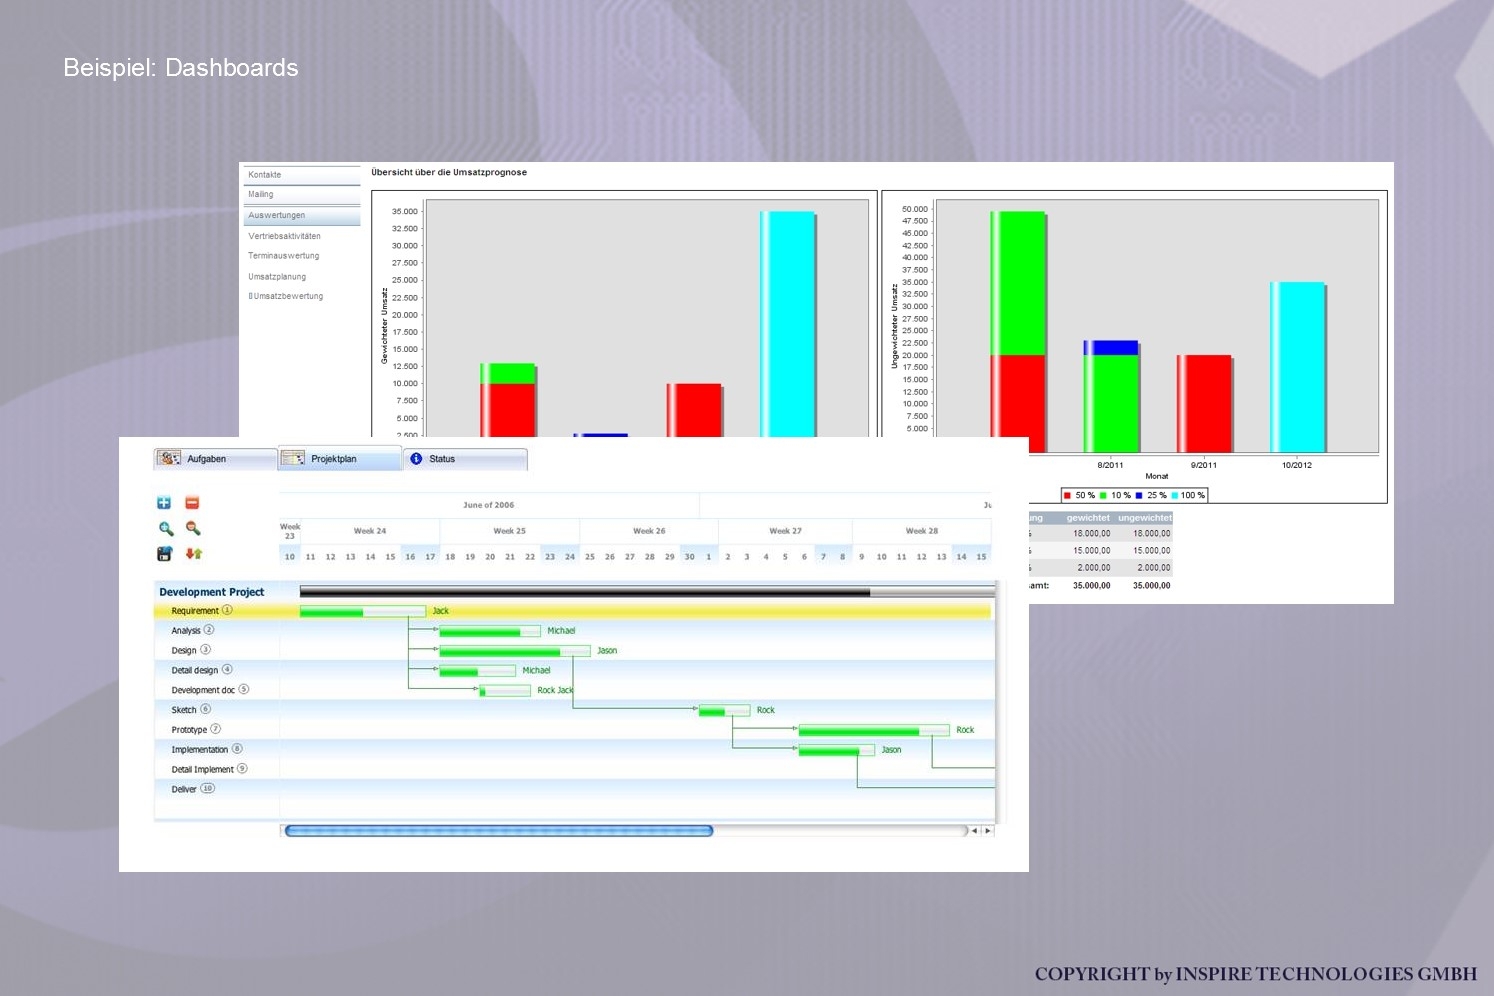Screen dimensions: 1494x996
Task: Click the Week 26 timeline header
Action: pyautogui.click(x=649, y=531)
